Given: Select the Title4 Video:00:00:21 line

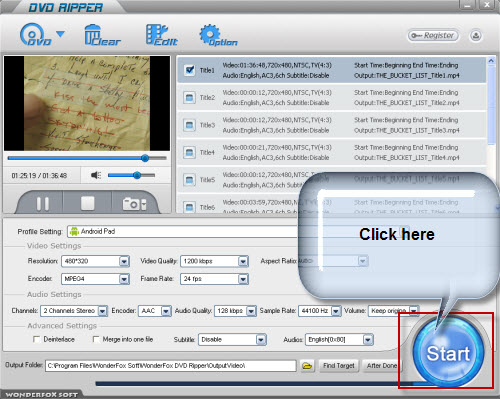Looking at the screenshot, I should pyautogui.click(x=277, y=147).
